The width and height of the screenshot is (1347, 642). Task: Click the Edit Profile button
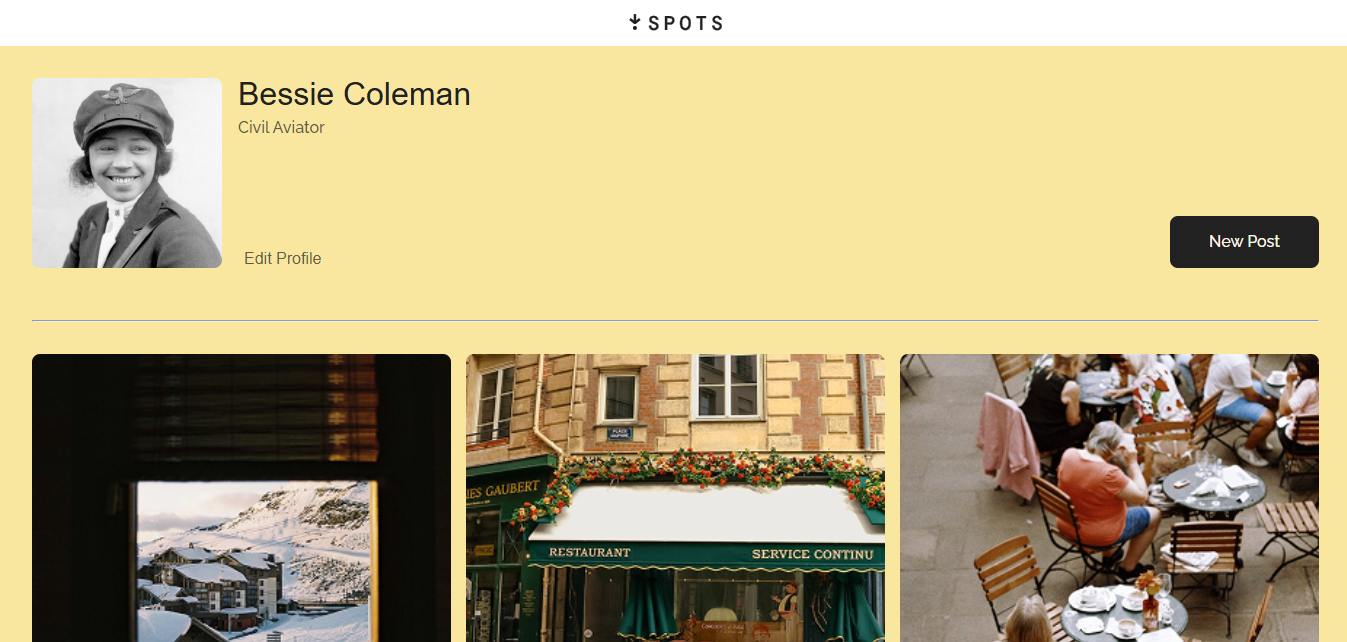pos(283,258)
